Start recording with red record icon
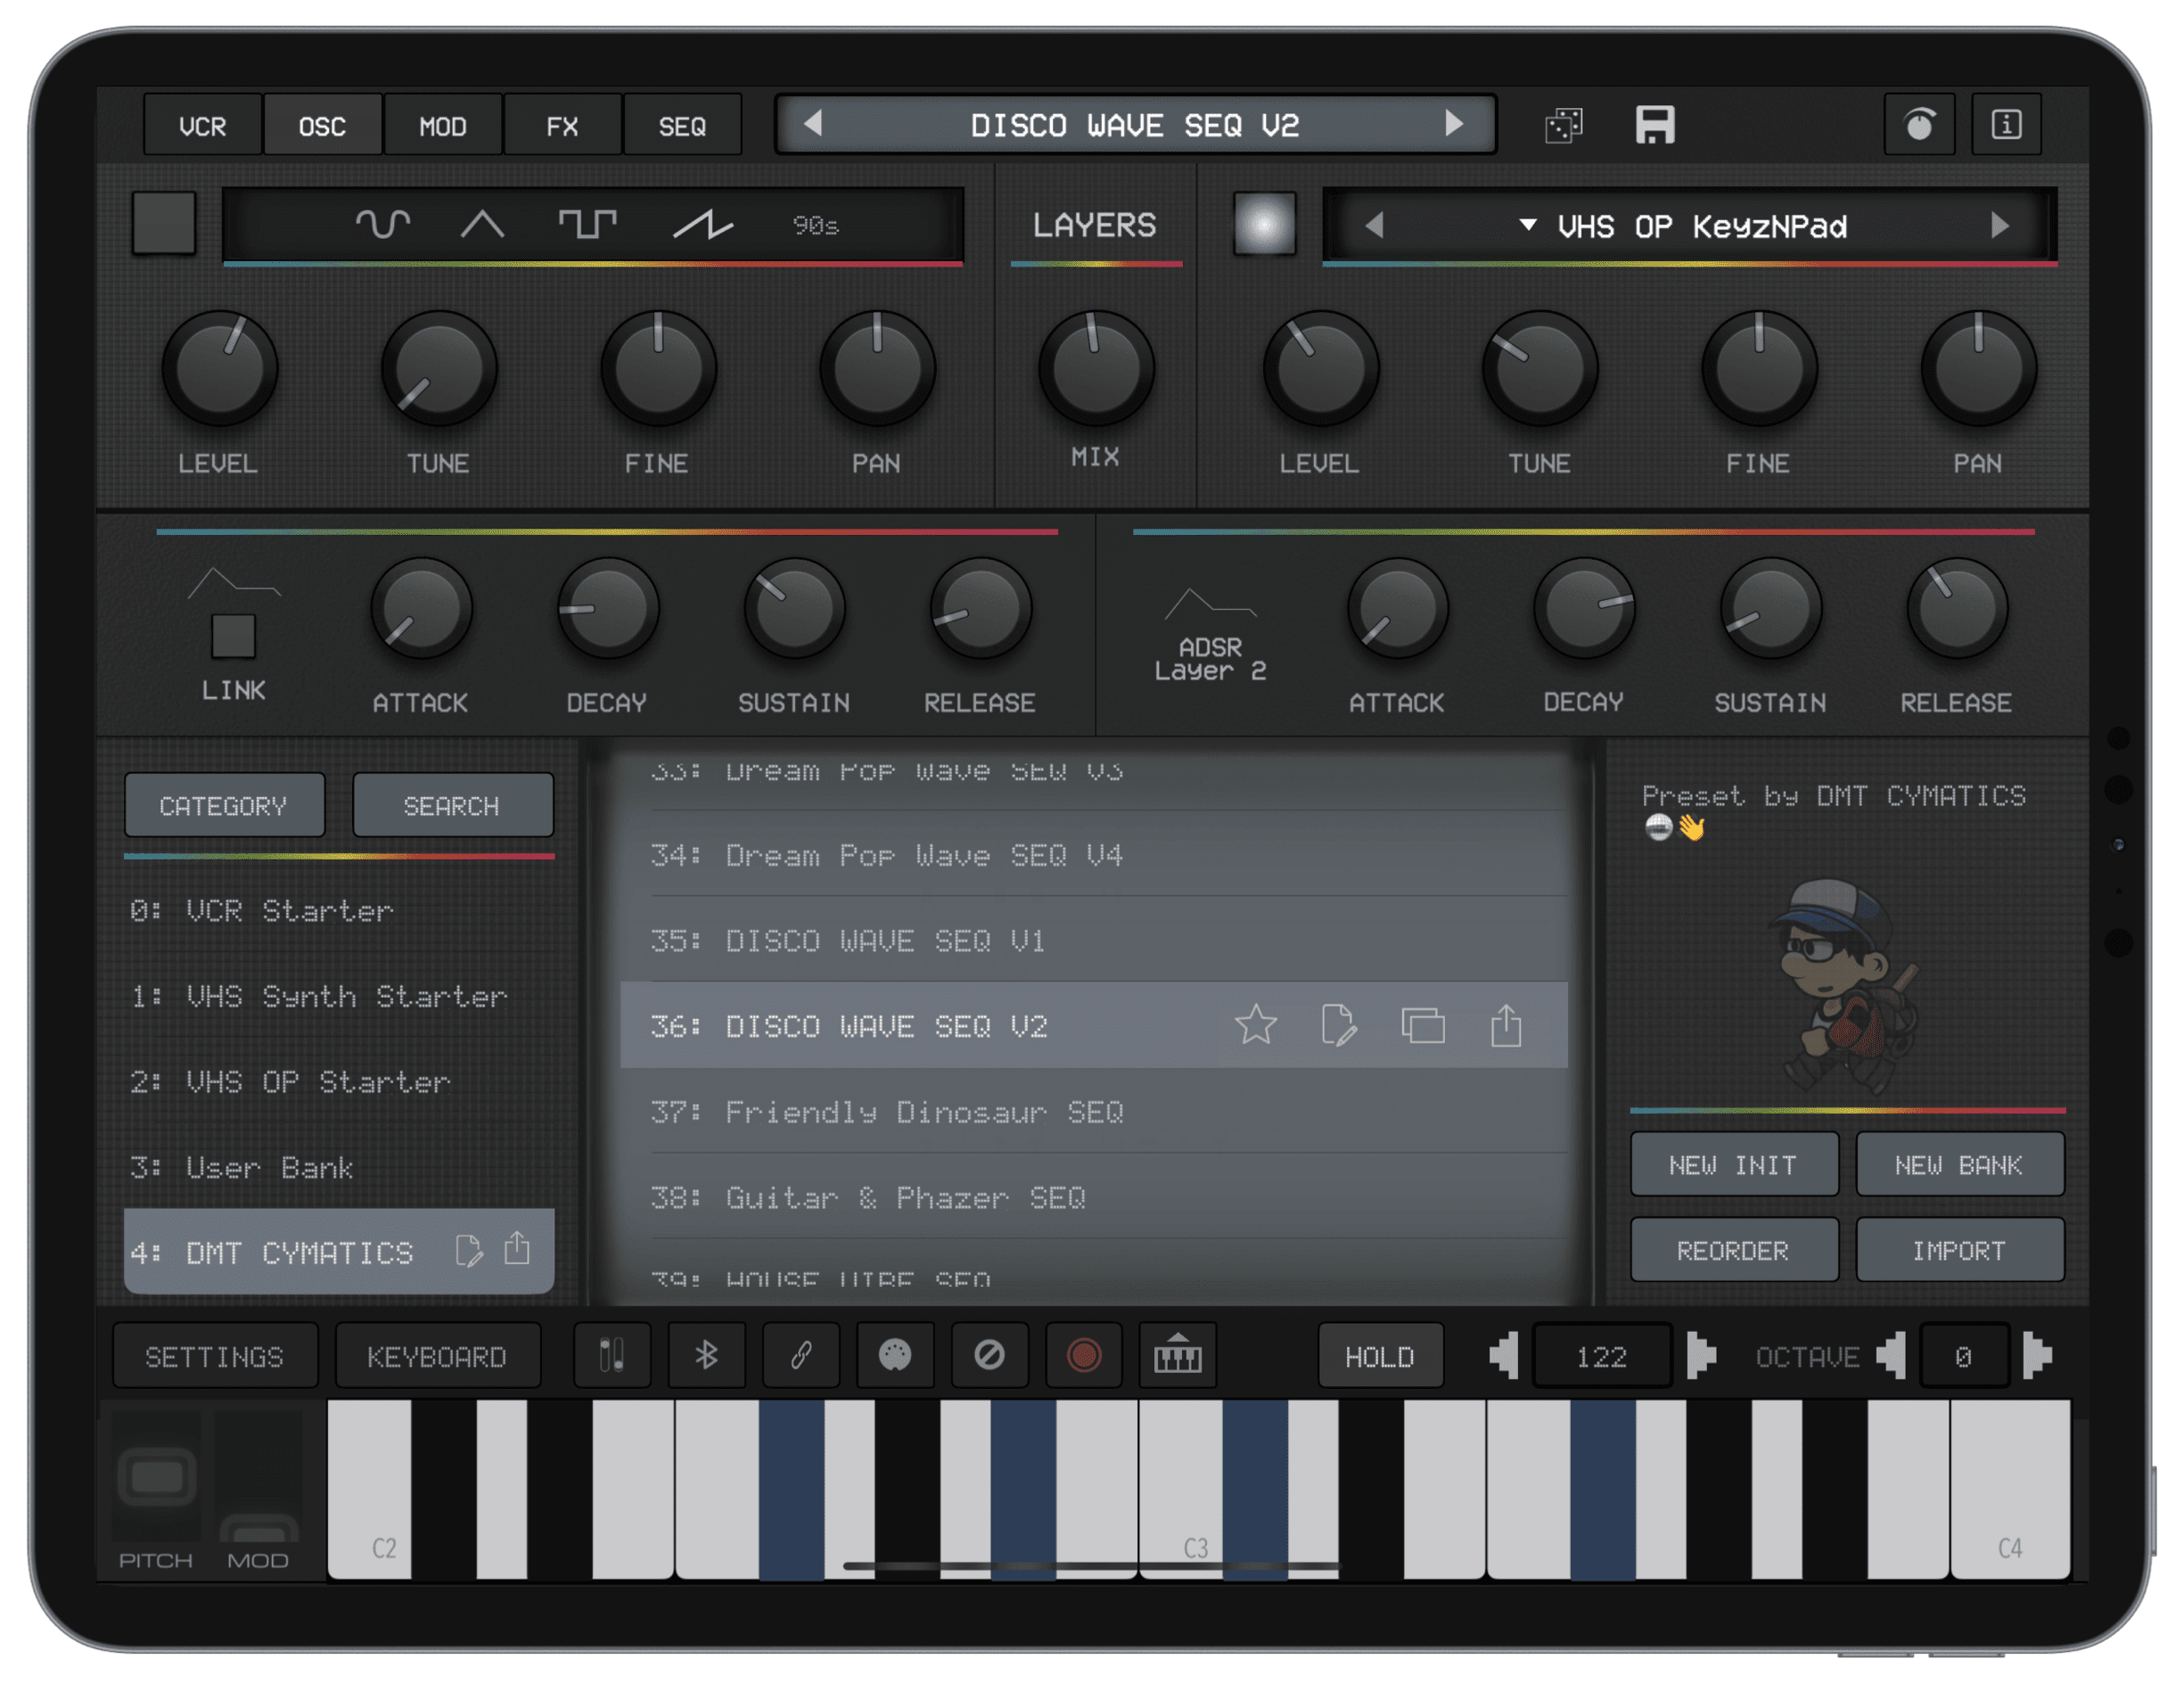The height and width of the screenshot is (1685, 2184). [1083, 1356]
